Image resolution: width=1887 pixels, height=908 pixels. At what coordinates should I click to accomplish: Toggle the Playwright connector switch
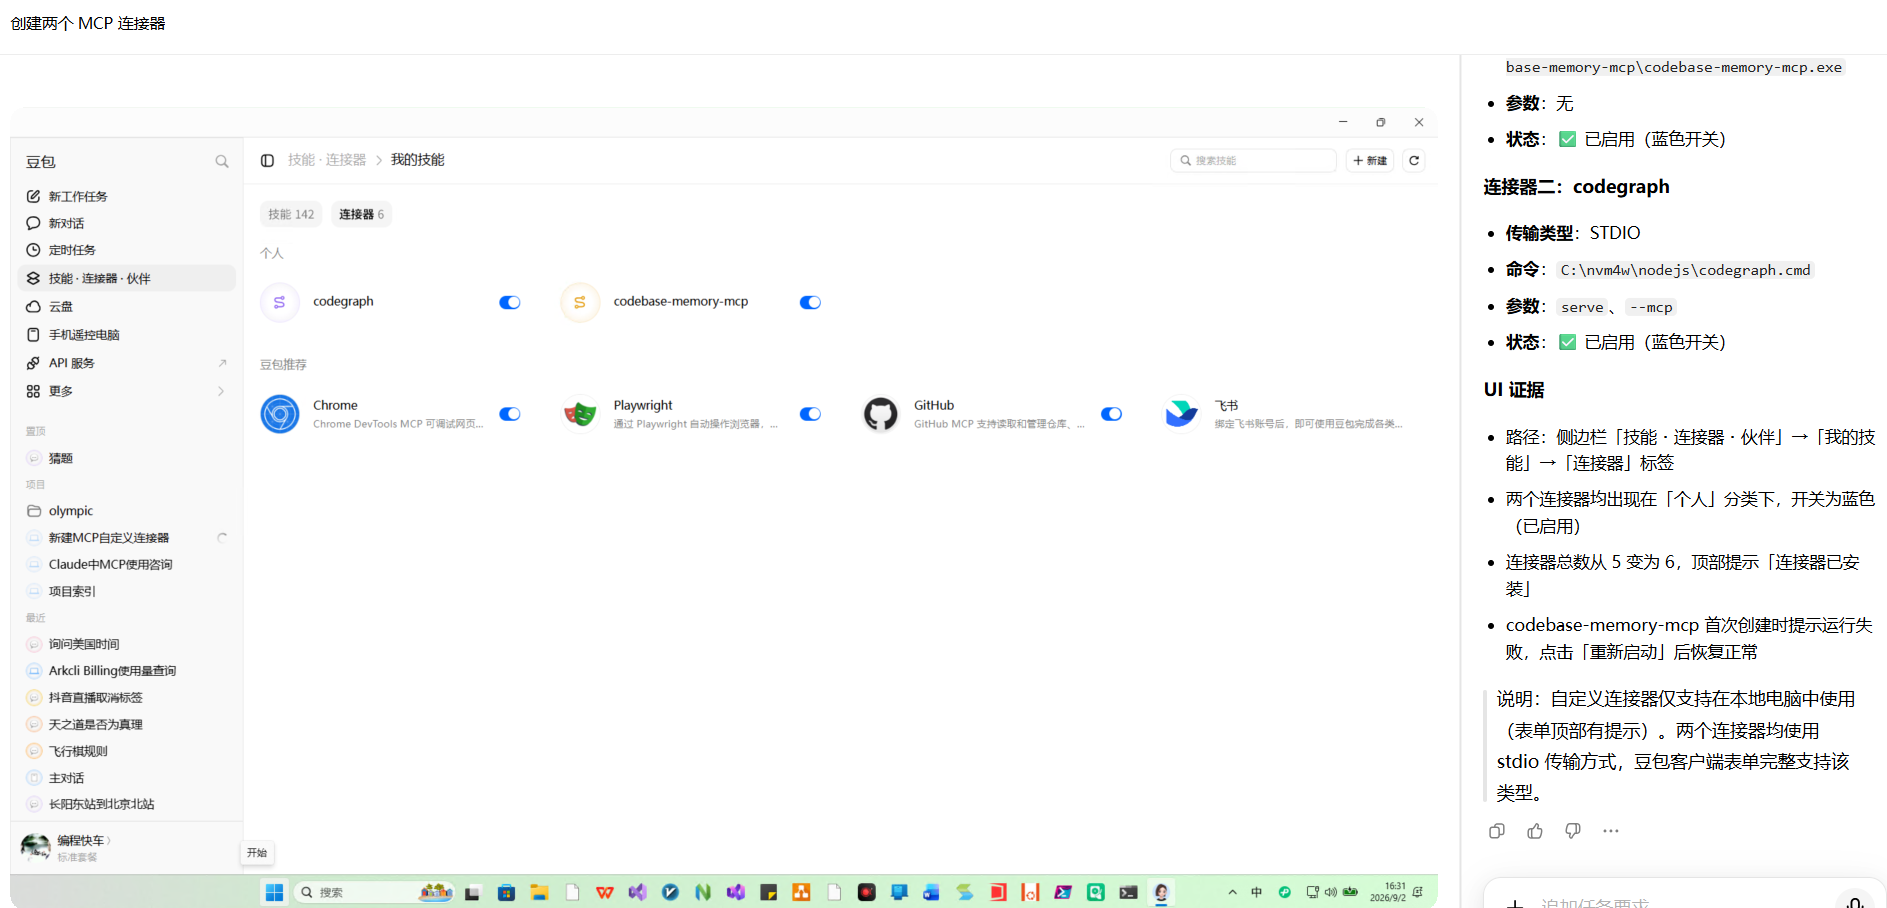pos(810,414)
